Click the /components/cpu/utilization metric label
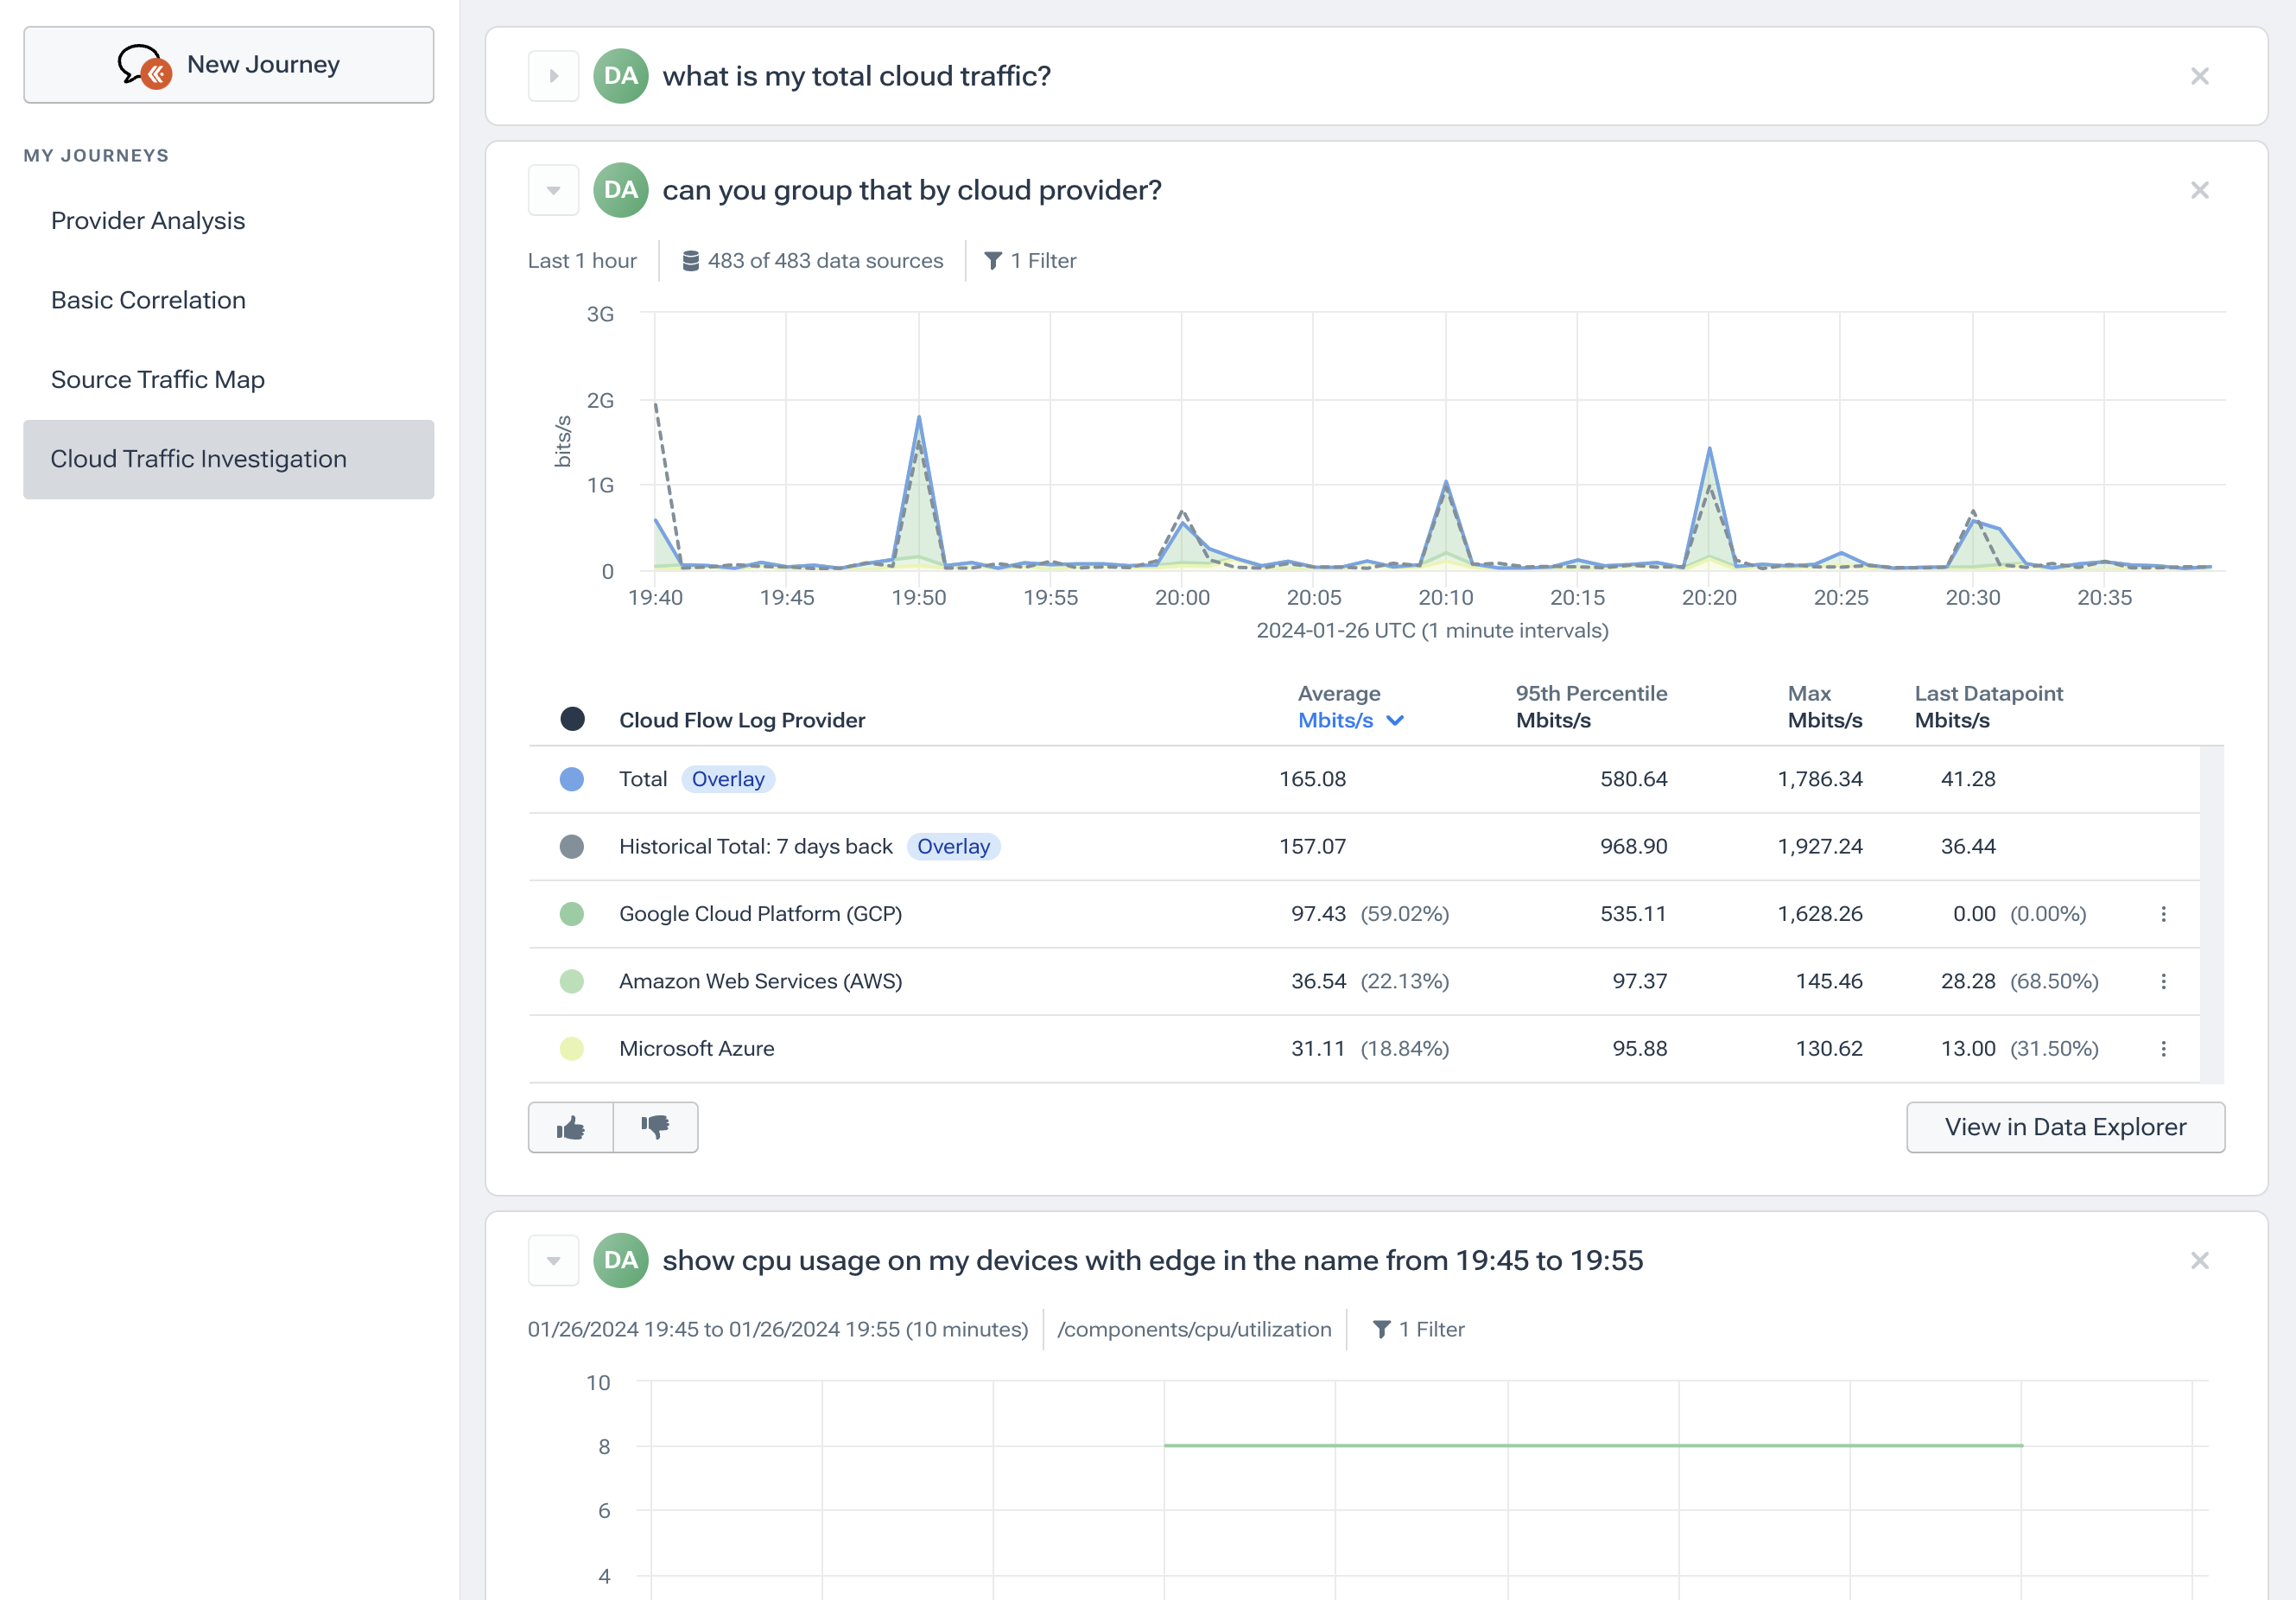The height and width of the screenshot is (1600, 2296). point(1195,1329)
